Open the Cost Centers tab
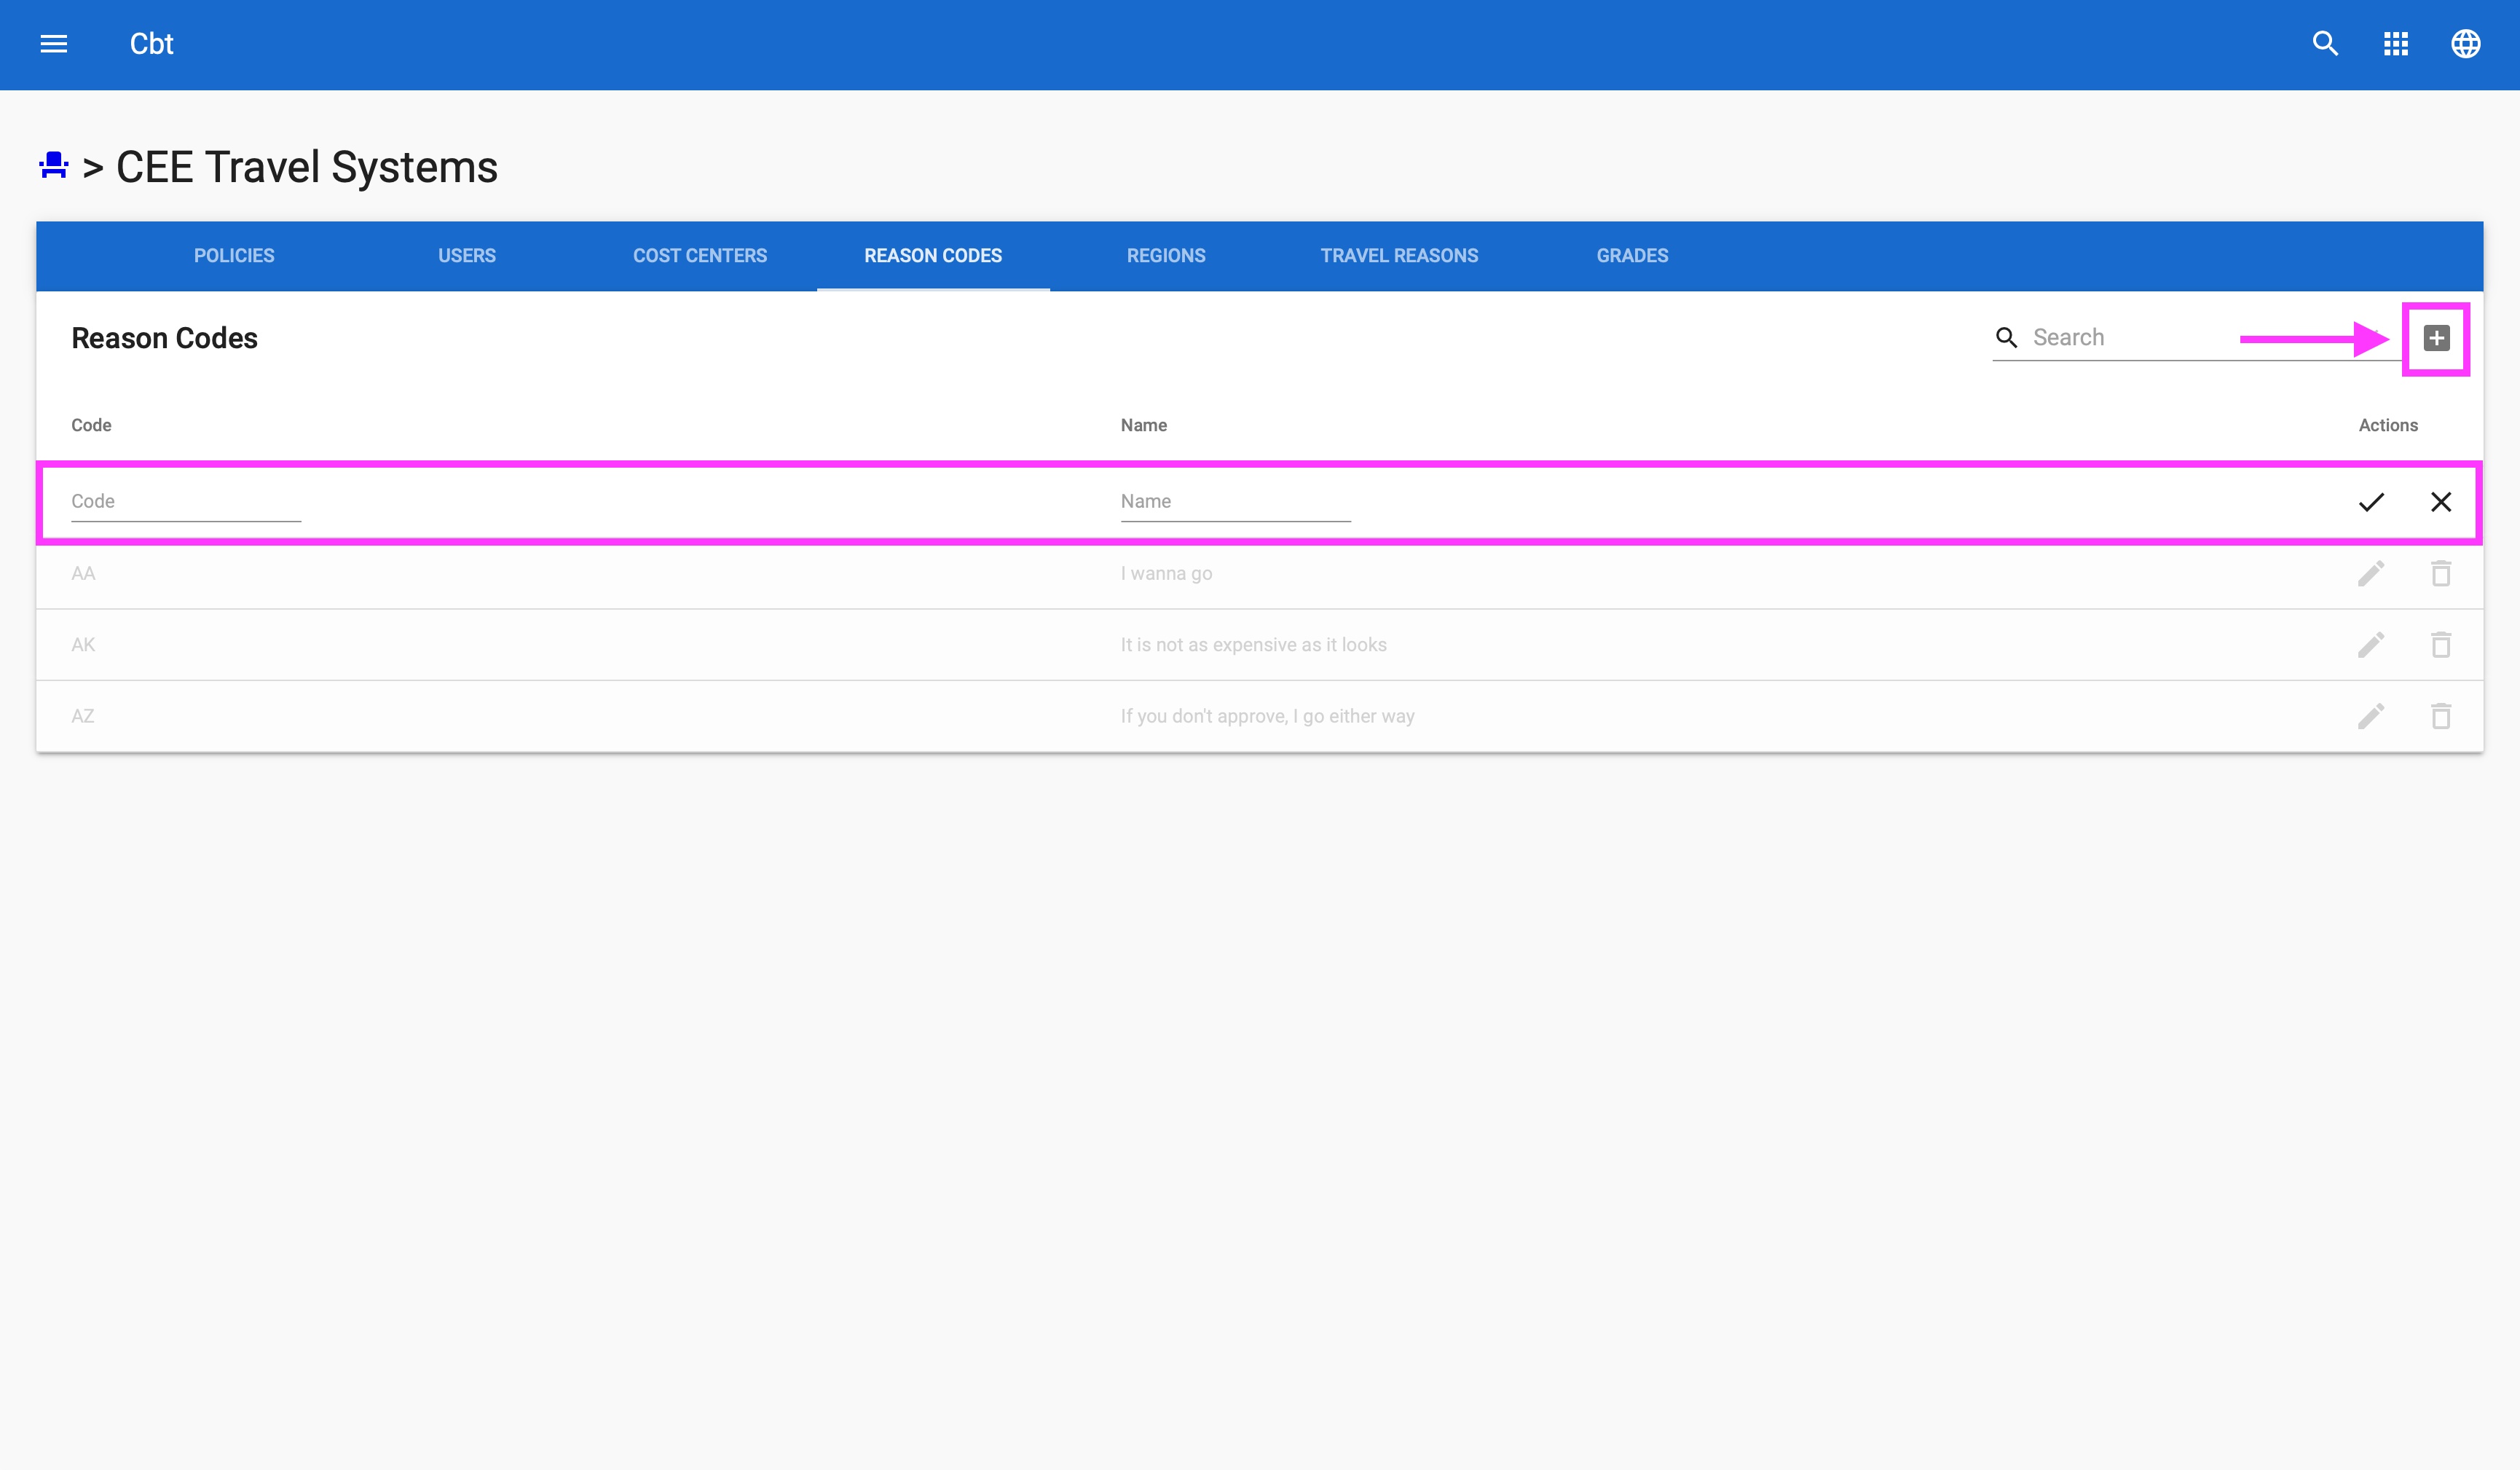 point(700,256)
